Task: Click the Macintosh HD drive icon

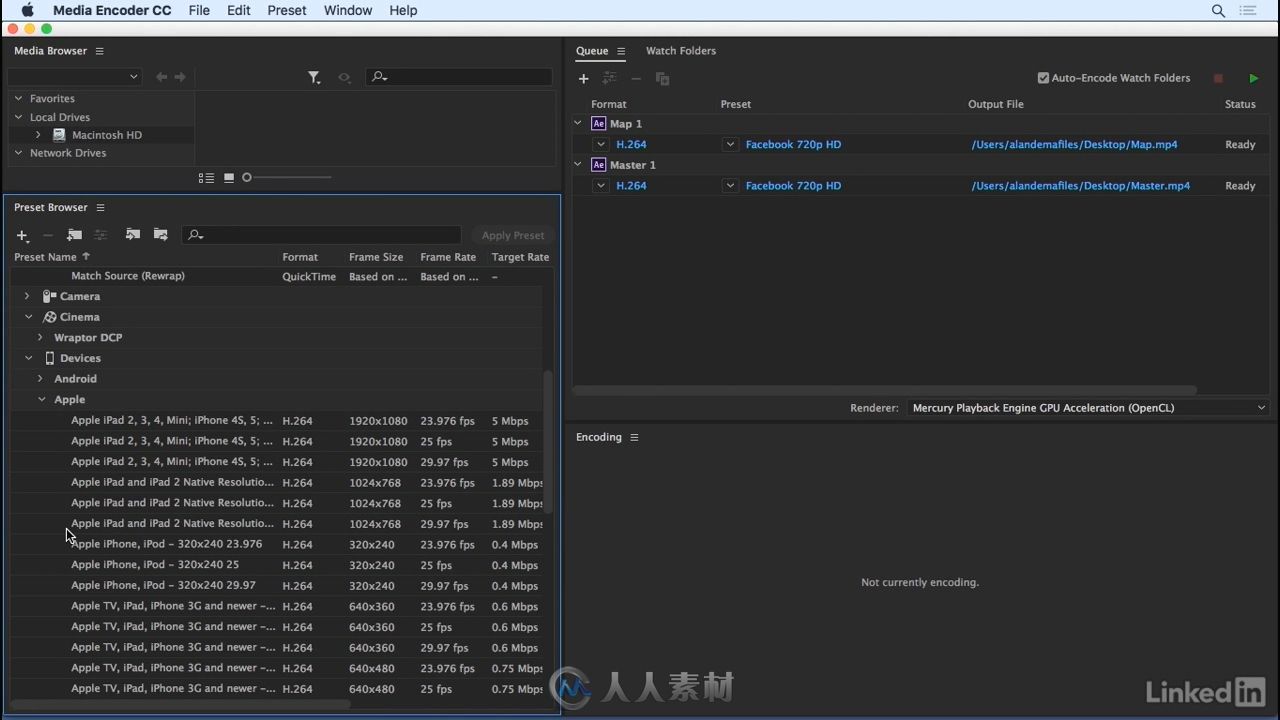Action: pos(59,135)
